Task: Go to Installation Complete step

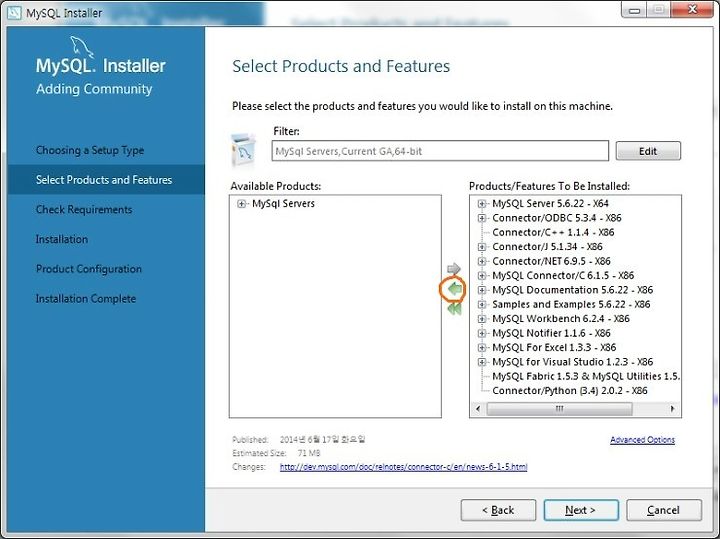Action: point(86,299)
